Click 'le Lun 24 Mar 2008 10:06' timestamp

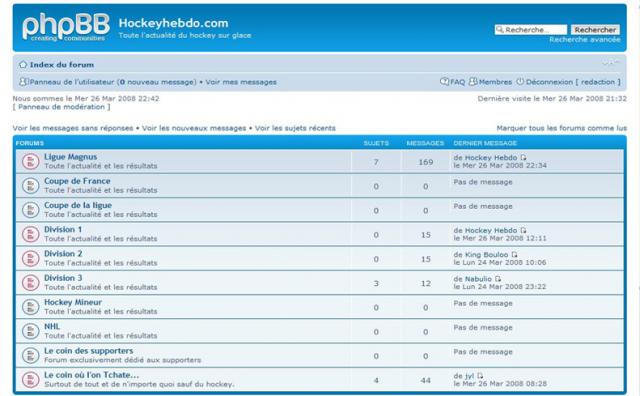click(500, 263)
